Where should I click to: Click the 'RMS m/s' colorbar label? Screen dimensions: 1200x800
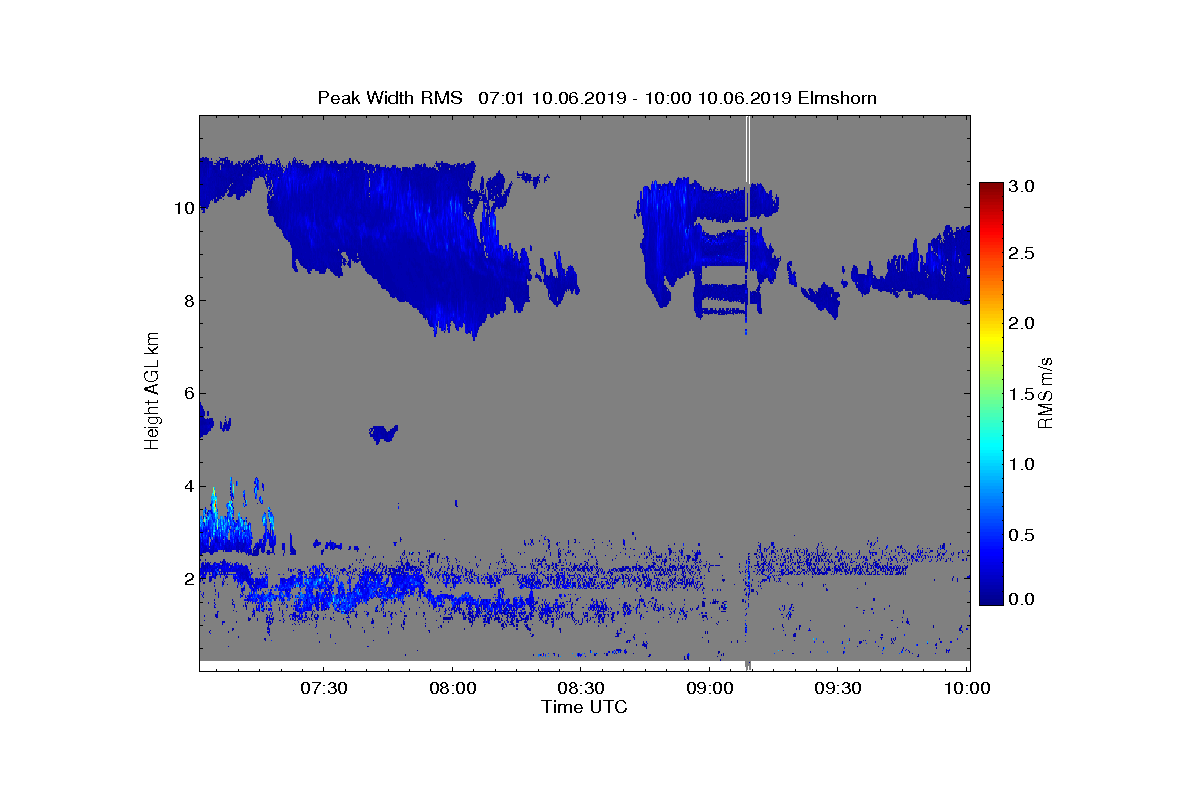pos(1046,392)
